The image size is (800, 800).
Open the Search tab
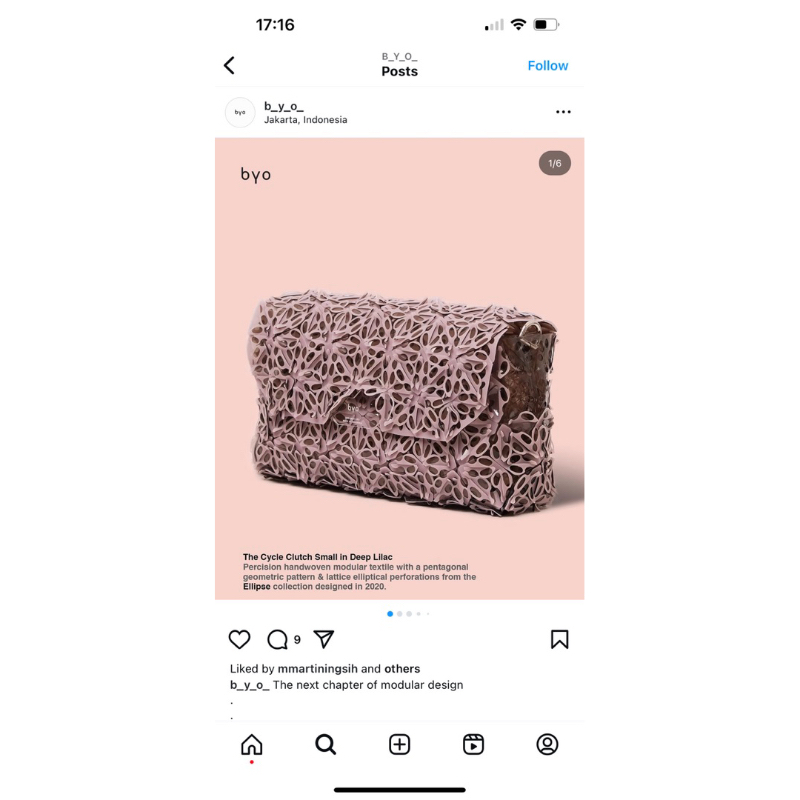coord(326,744)
